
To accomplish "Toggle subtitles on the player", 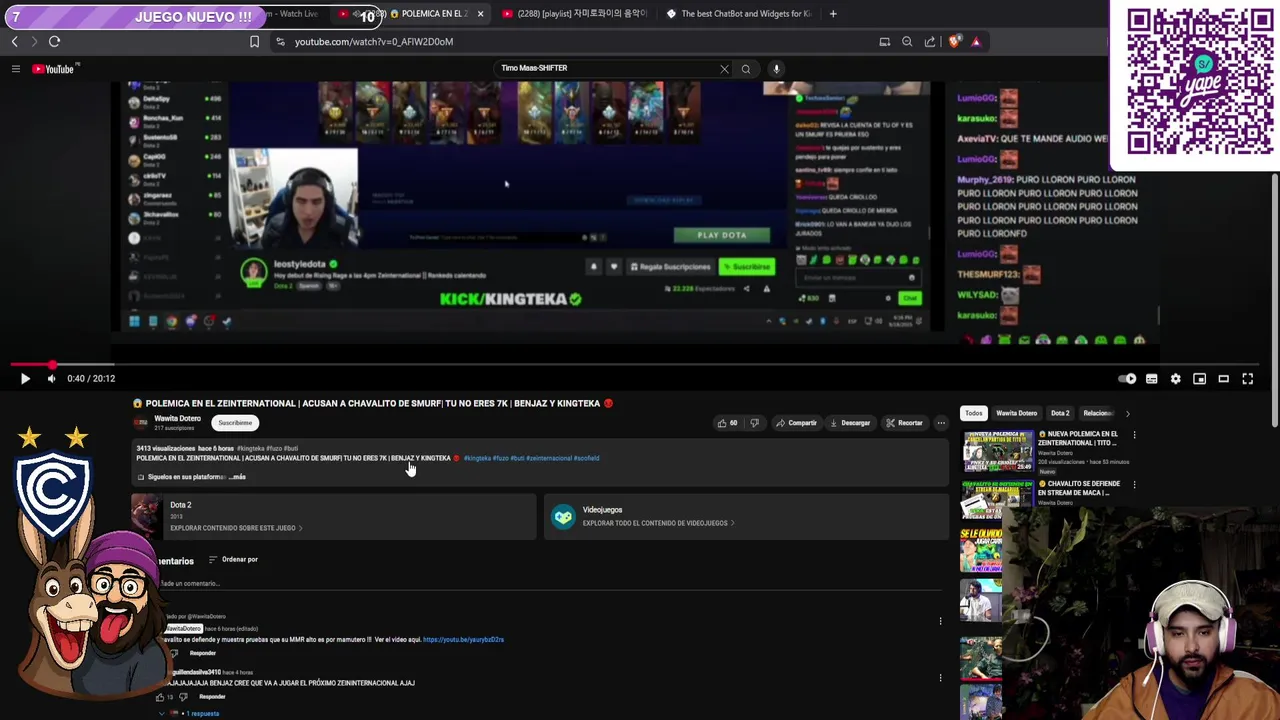I will [x=1152, y=379].
